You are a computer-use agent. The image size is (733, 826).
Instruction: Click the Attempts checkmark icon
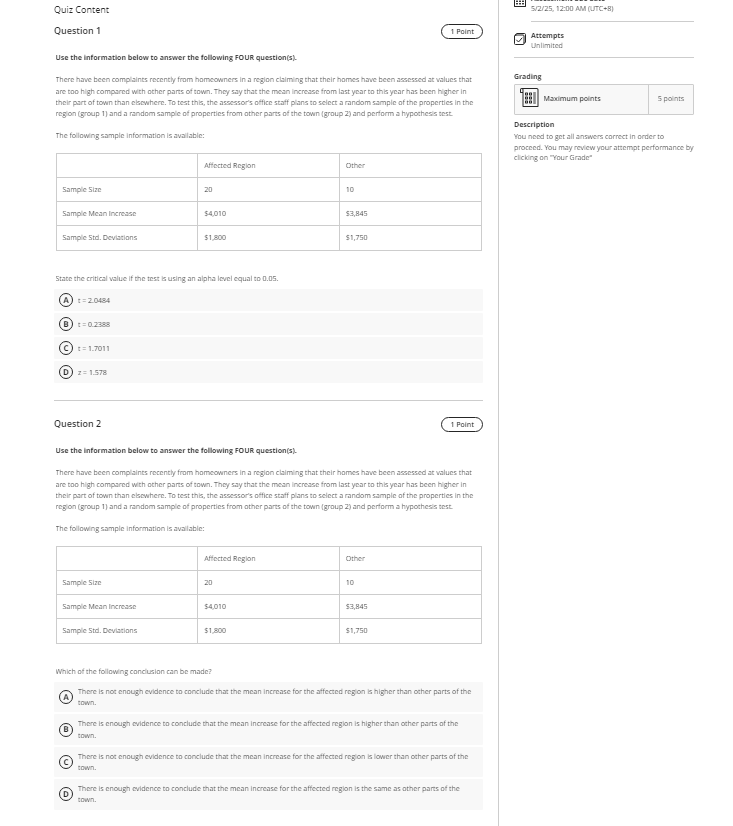(519, 40)
